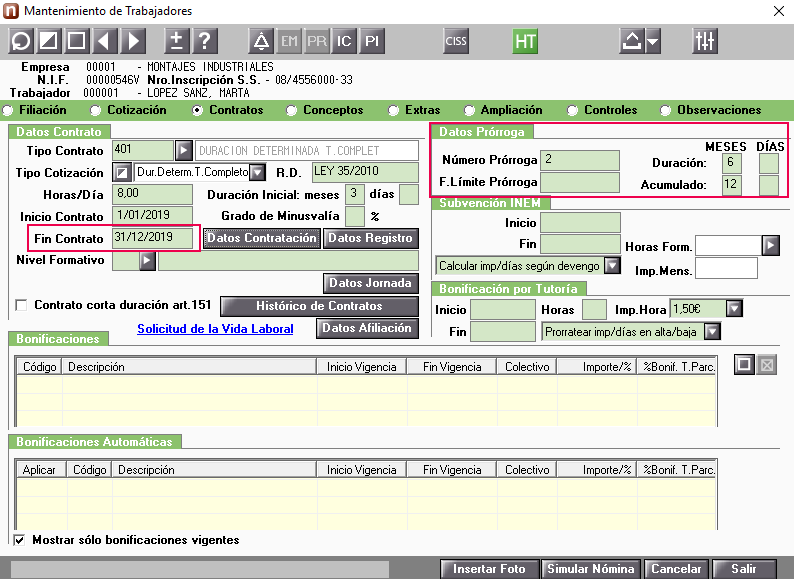This screenshot has height=579, width=794.
Task: Click the refresh circular-arrow toolbar icon
Action: tap(21, 41)
